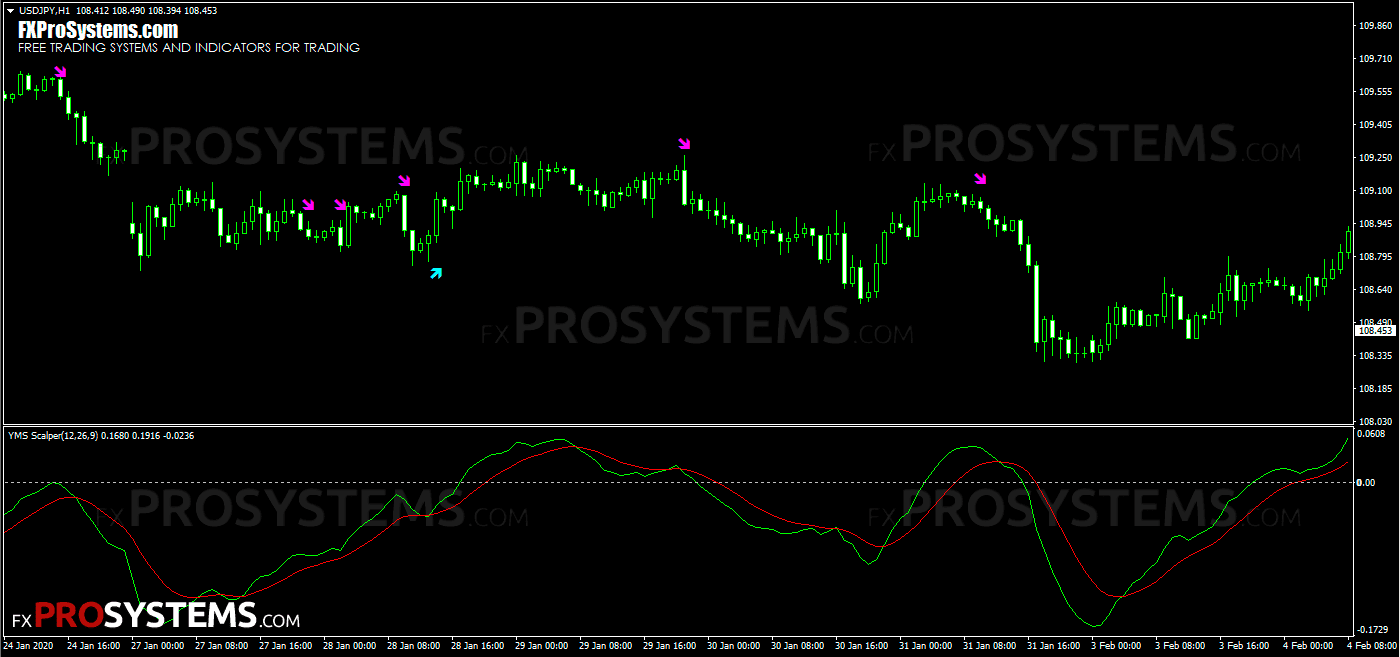
Task: Click the '29 Jan 16:00' time axis label
Action: pyautogui.click(x=669, y=646)
